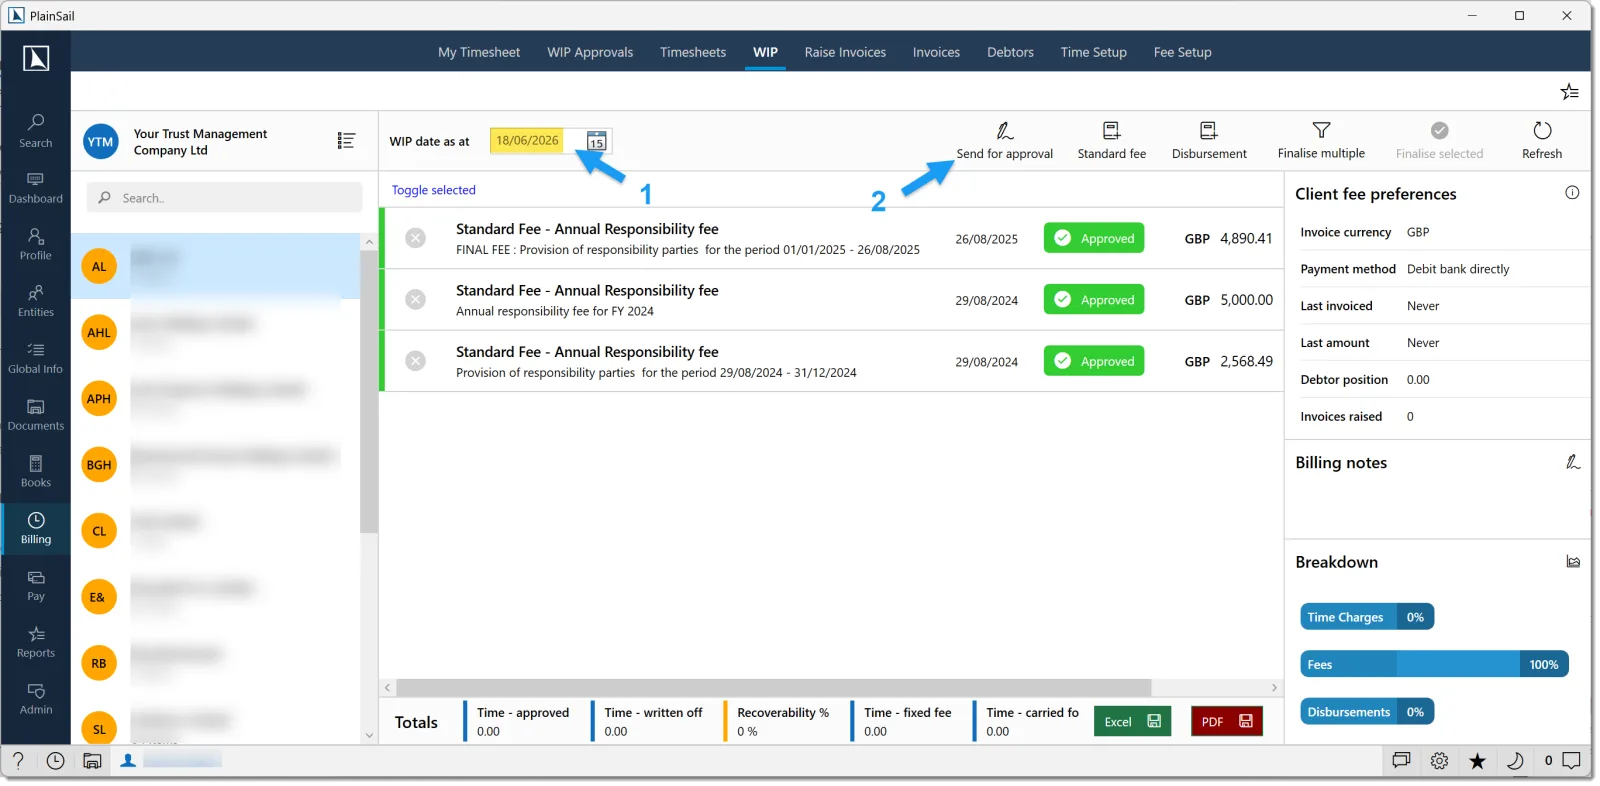Click the help question mark icon
Screen dimensions: 1600x786
(x=18, y=761)
